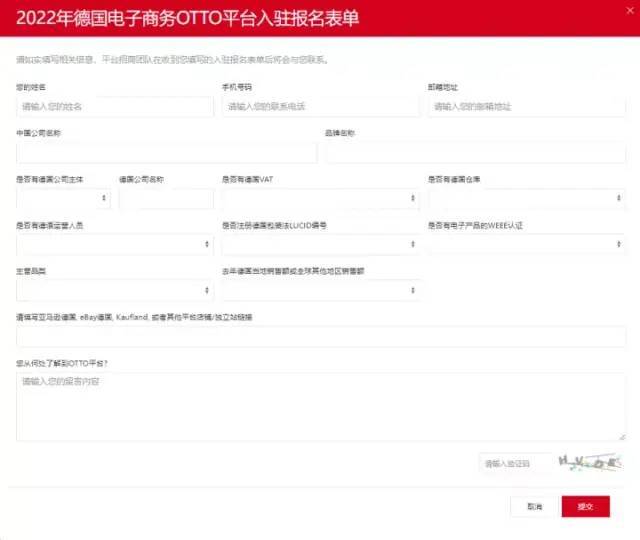Open the 主营品类 category dropdown
This screenshot has height=540, width=640.
point(115,291)
